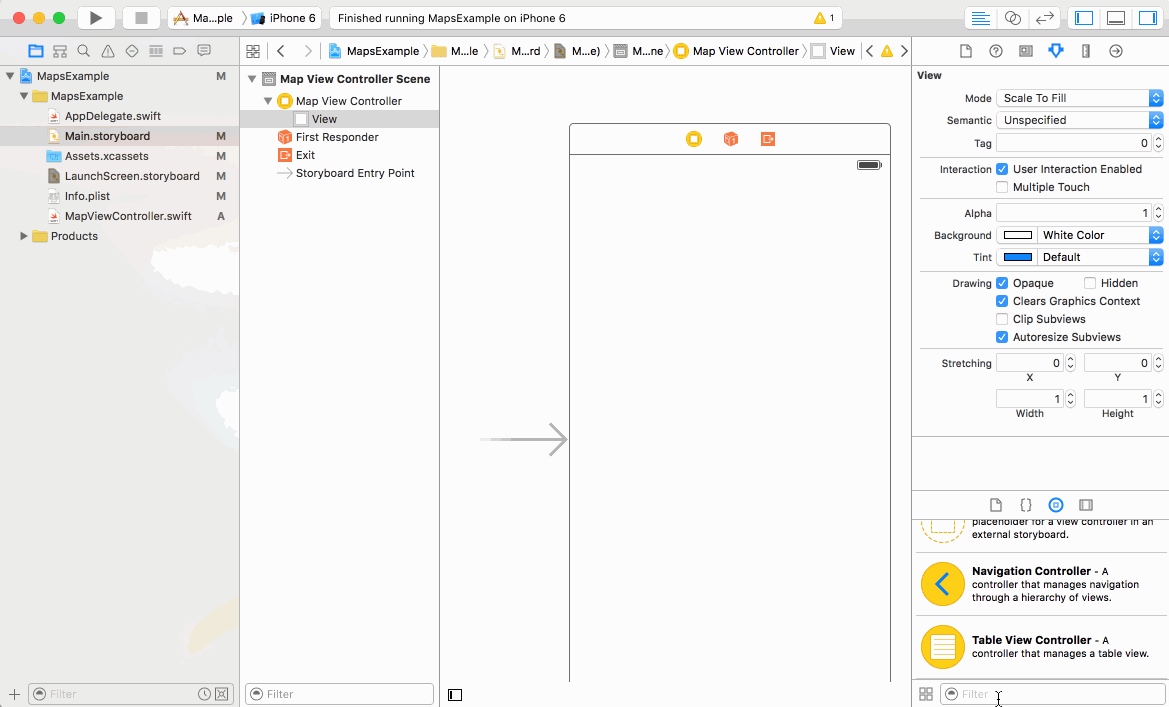Click the Tag input field
1169x707 pixels.
[1074, 143]
